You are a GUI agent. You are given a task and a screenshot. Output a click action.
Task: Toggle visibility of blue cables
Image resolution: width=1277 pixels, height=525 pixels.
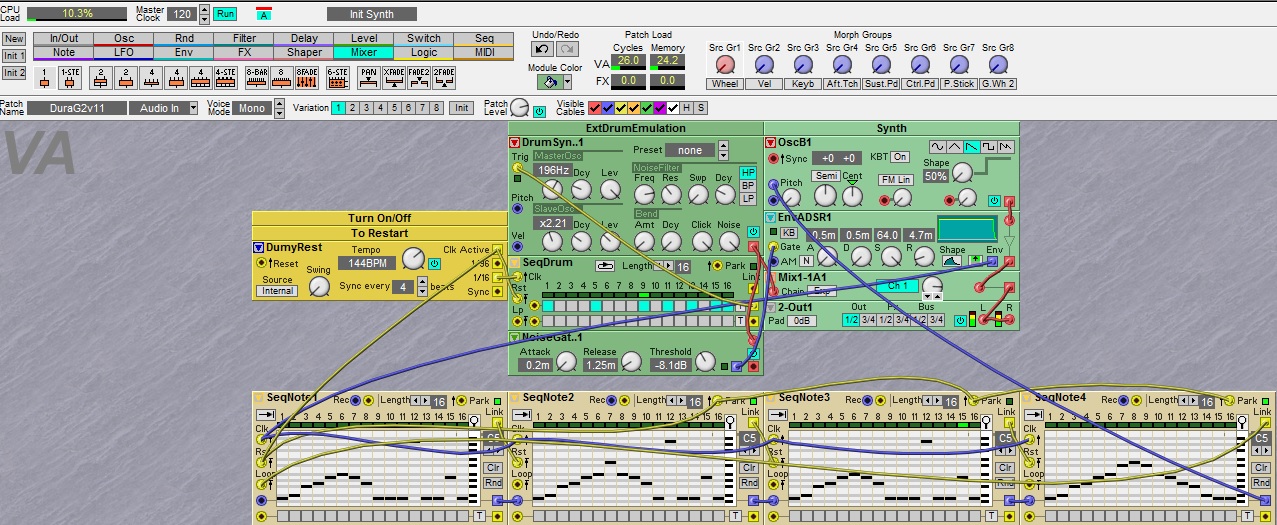(609, 108)
